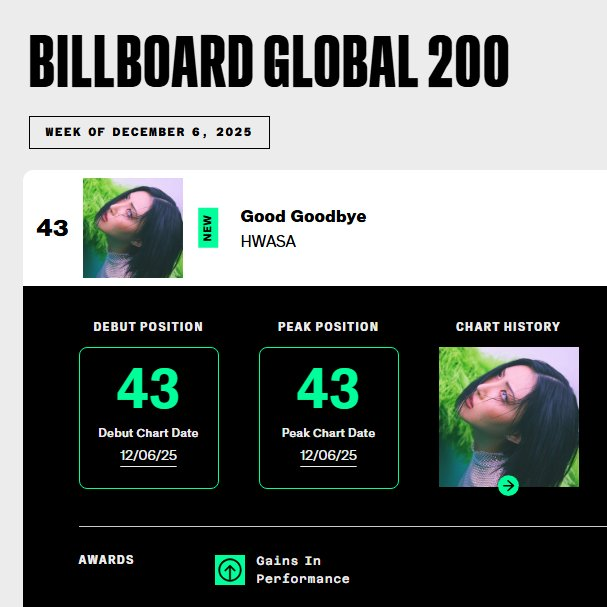Click the green arrow on Chart History image
The image size is (607, 607).
click(x=508, y=486)
